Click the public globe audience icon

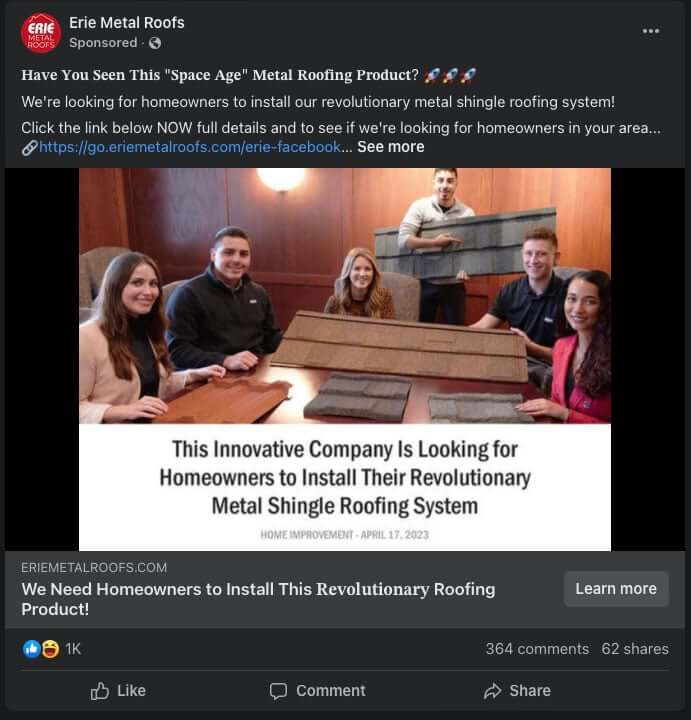coord(155,43)
